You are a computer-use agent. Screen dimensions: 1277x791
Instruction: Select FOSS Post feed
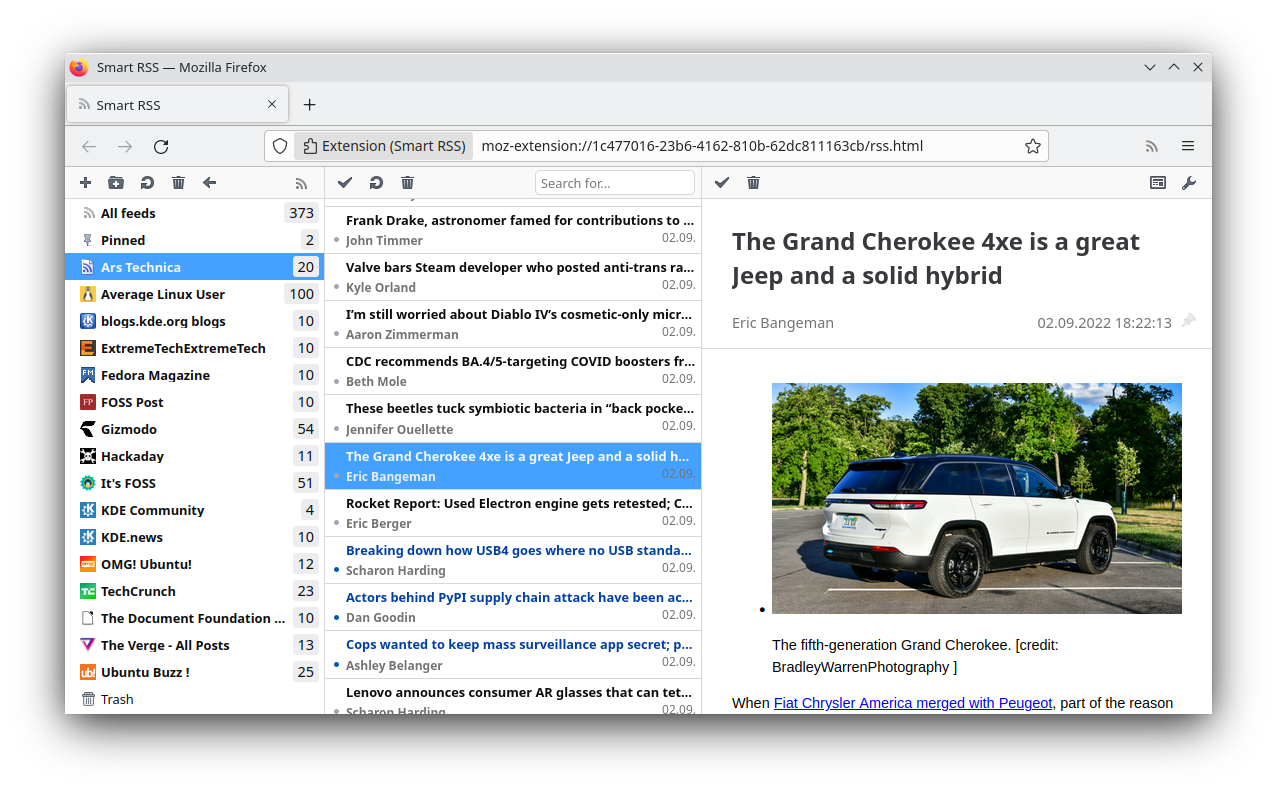coord(195,402)
